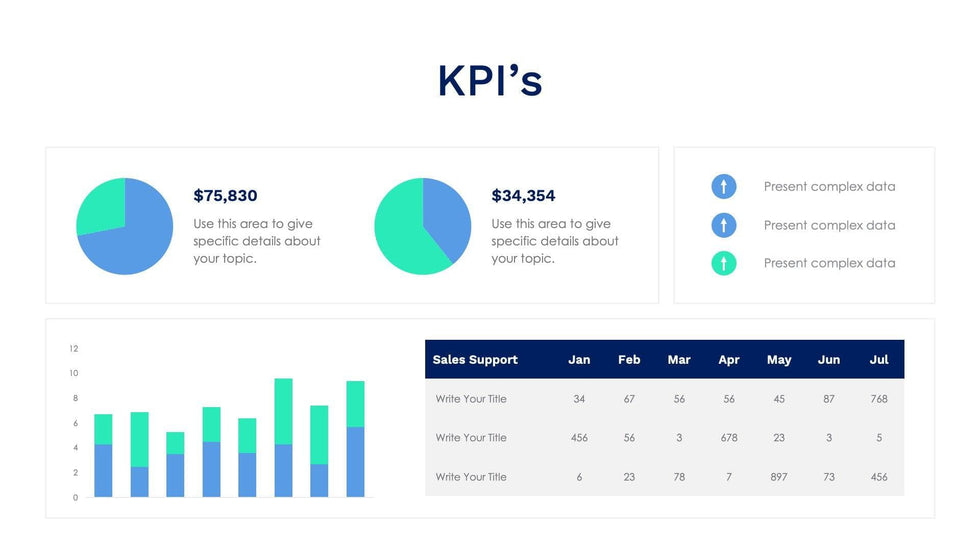Screen dimensions: 980x551
Task: Click the Jul column header
Action: tap(879, 359)
